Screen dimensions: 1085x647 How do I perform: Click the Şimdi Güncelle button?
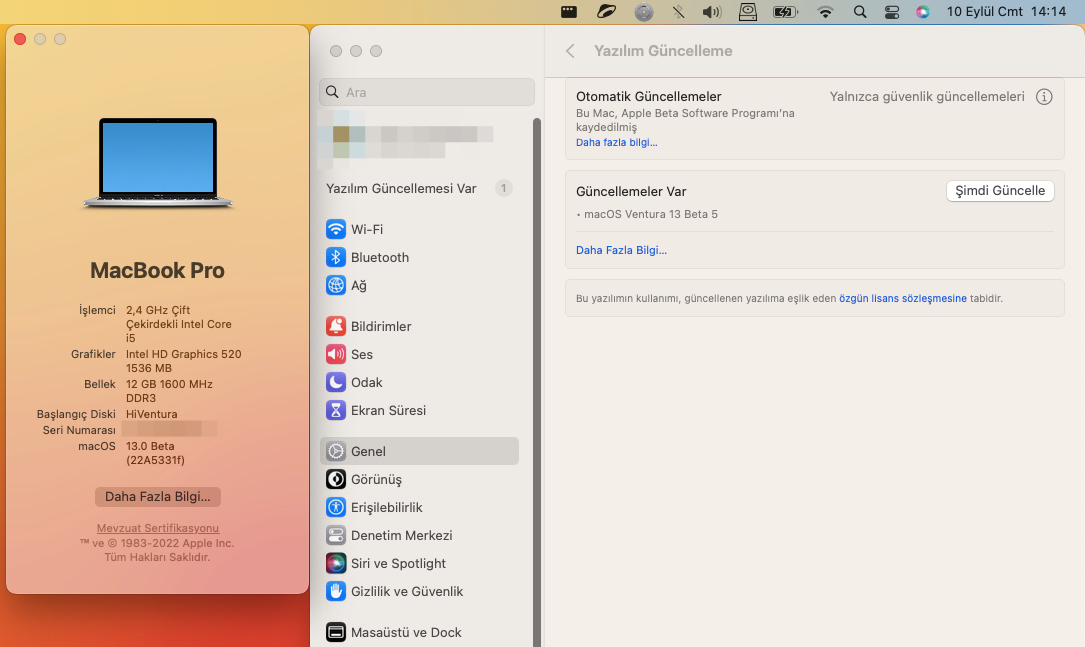click(999, 191)
